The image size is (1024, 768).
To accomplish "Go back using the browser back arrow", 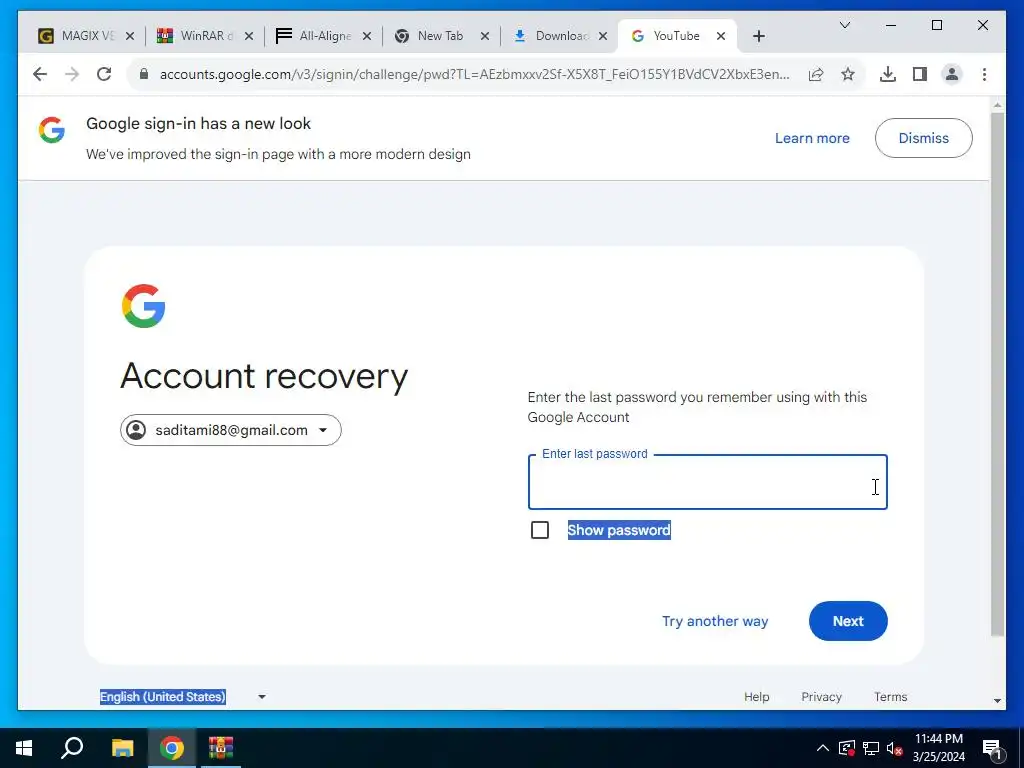I will click(x=40, y=74).
